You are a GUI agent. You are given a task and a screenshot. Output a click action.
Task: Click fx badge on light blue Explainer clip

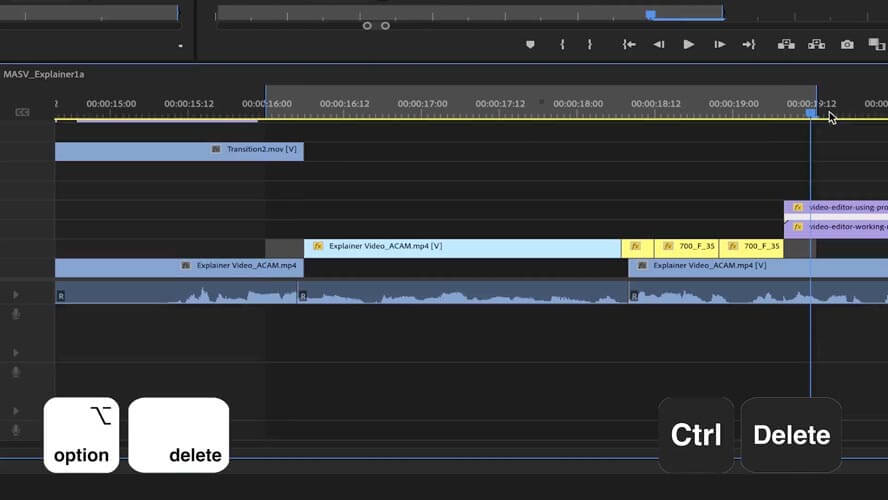tap(318, 246)
